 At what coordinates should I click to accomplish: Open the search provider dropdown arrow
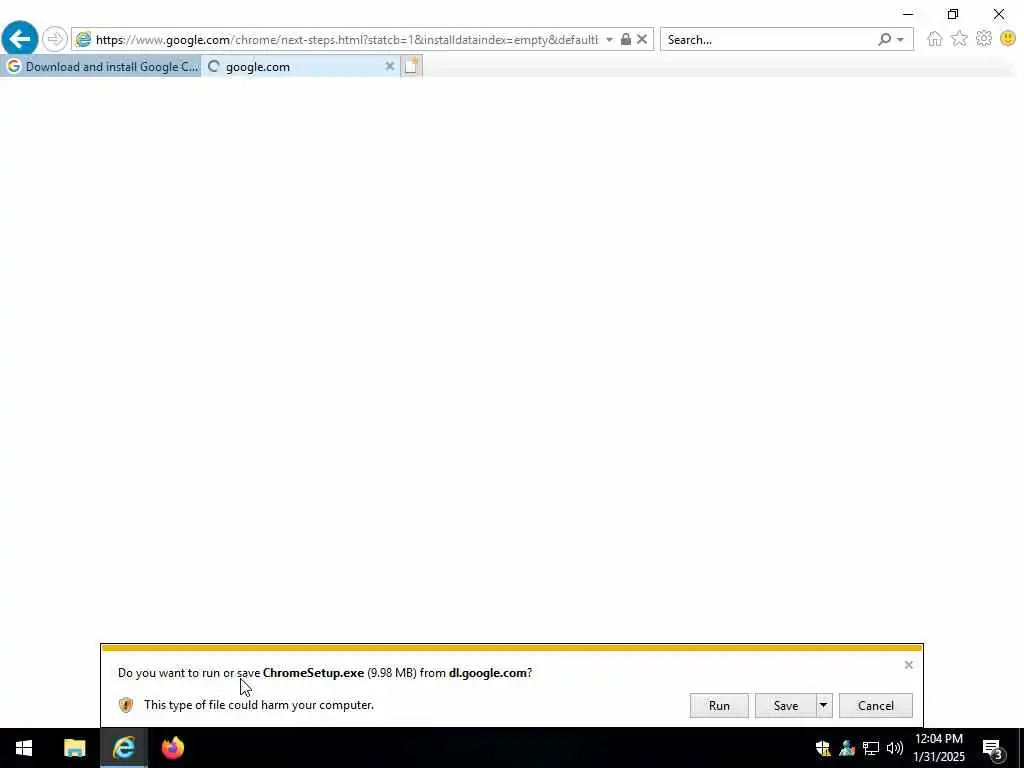click(x=901, y=40)
